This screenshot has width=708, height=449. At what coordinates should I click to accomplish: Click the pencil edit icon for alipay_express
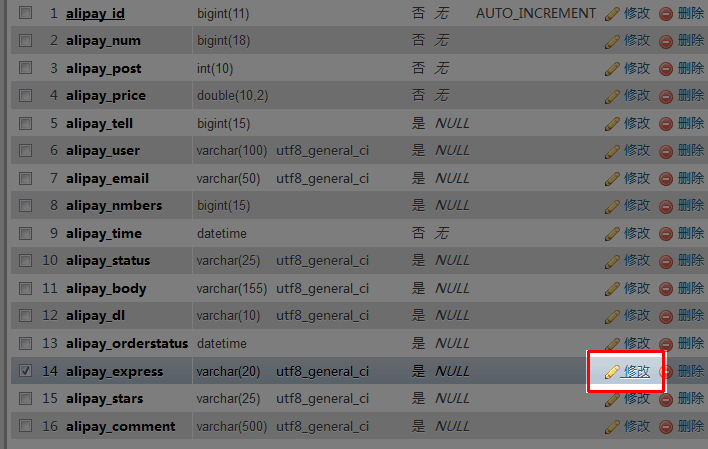pos(612,371)
